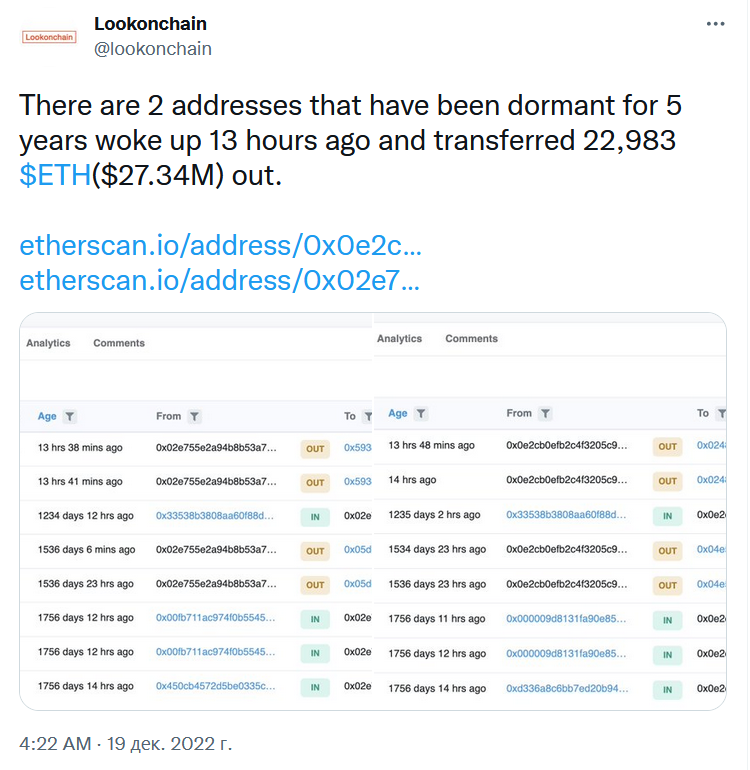Open sender address 0x450cb4572d5be0335c in left table

click(x=216, y=686)
